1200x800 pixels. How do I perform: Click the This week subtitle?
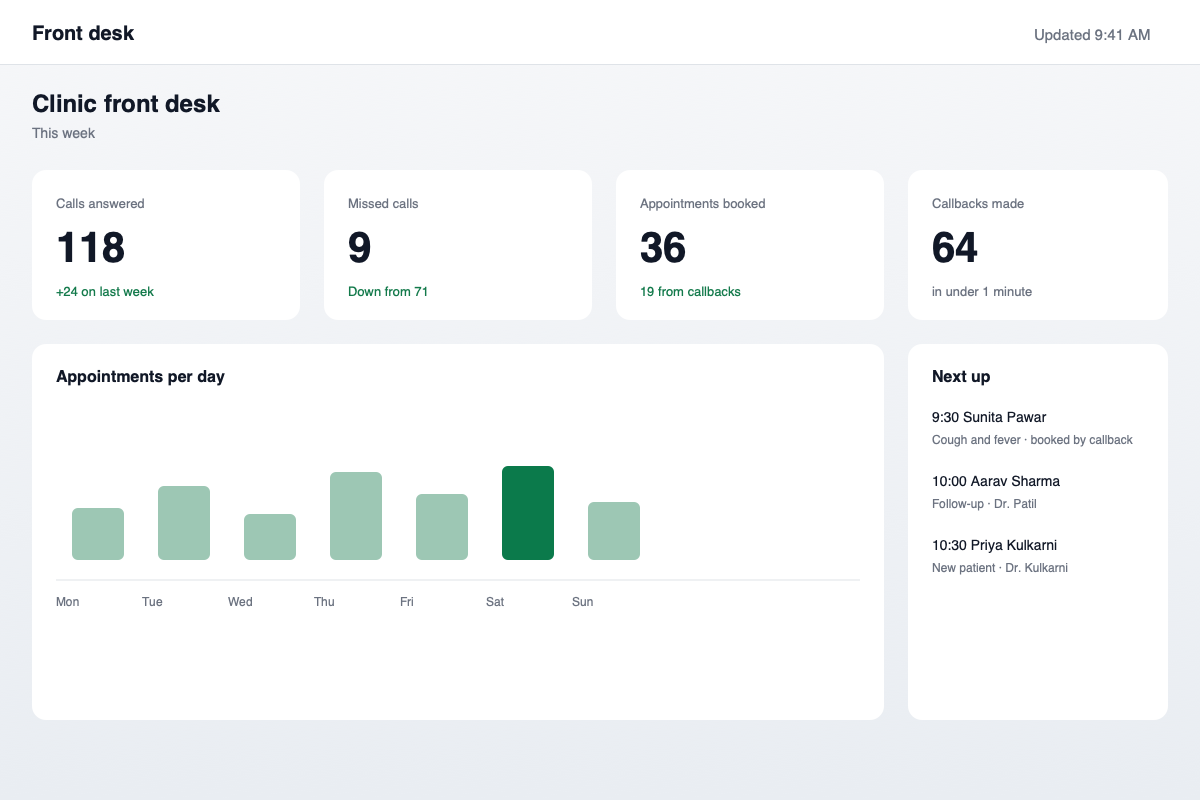click(x=63, y=133)
